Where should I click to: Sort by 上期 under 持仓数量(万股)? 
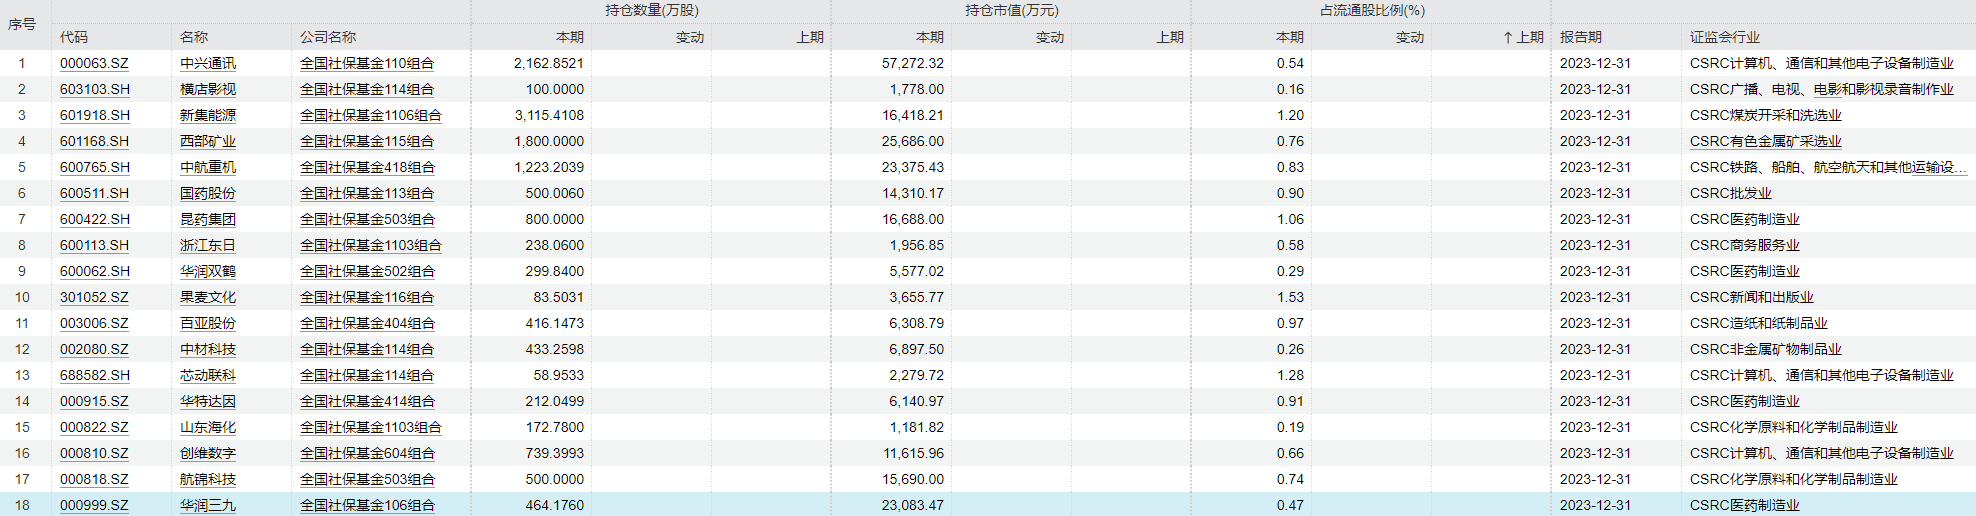810,37
